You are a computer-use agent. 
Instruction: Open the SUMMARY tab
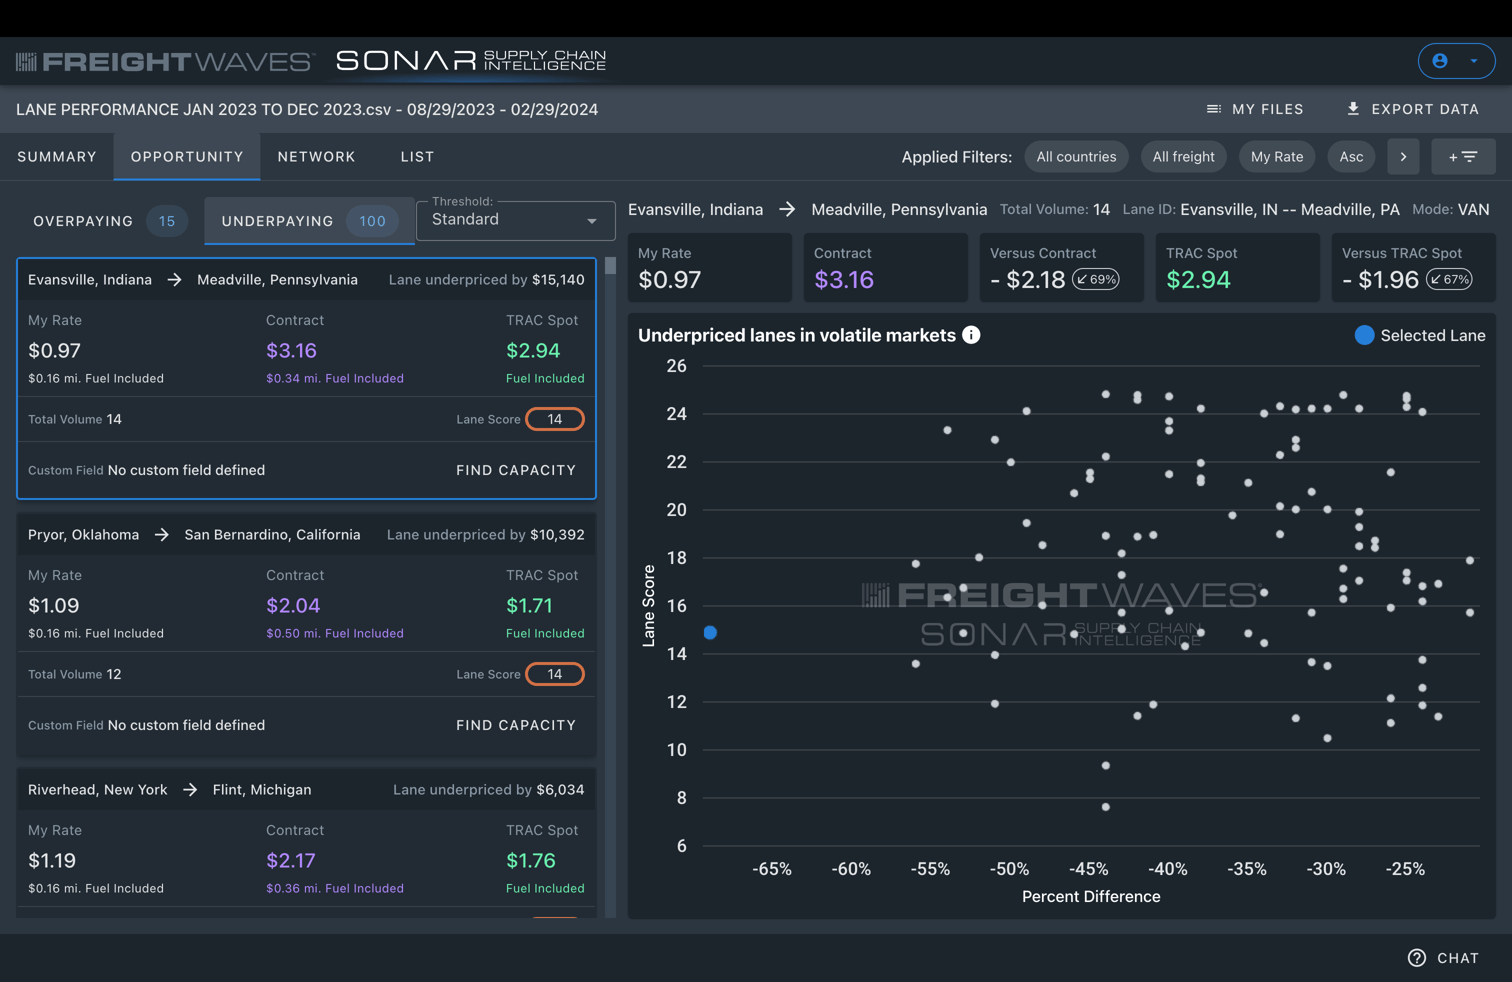57,156
